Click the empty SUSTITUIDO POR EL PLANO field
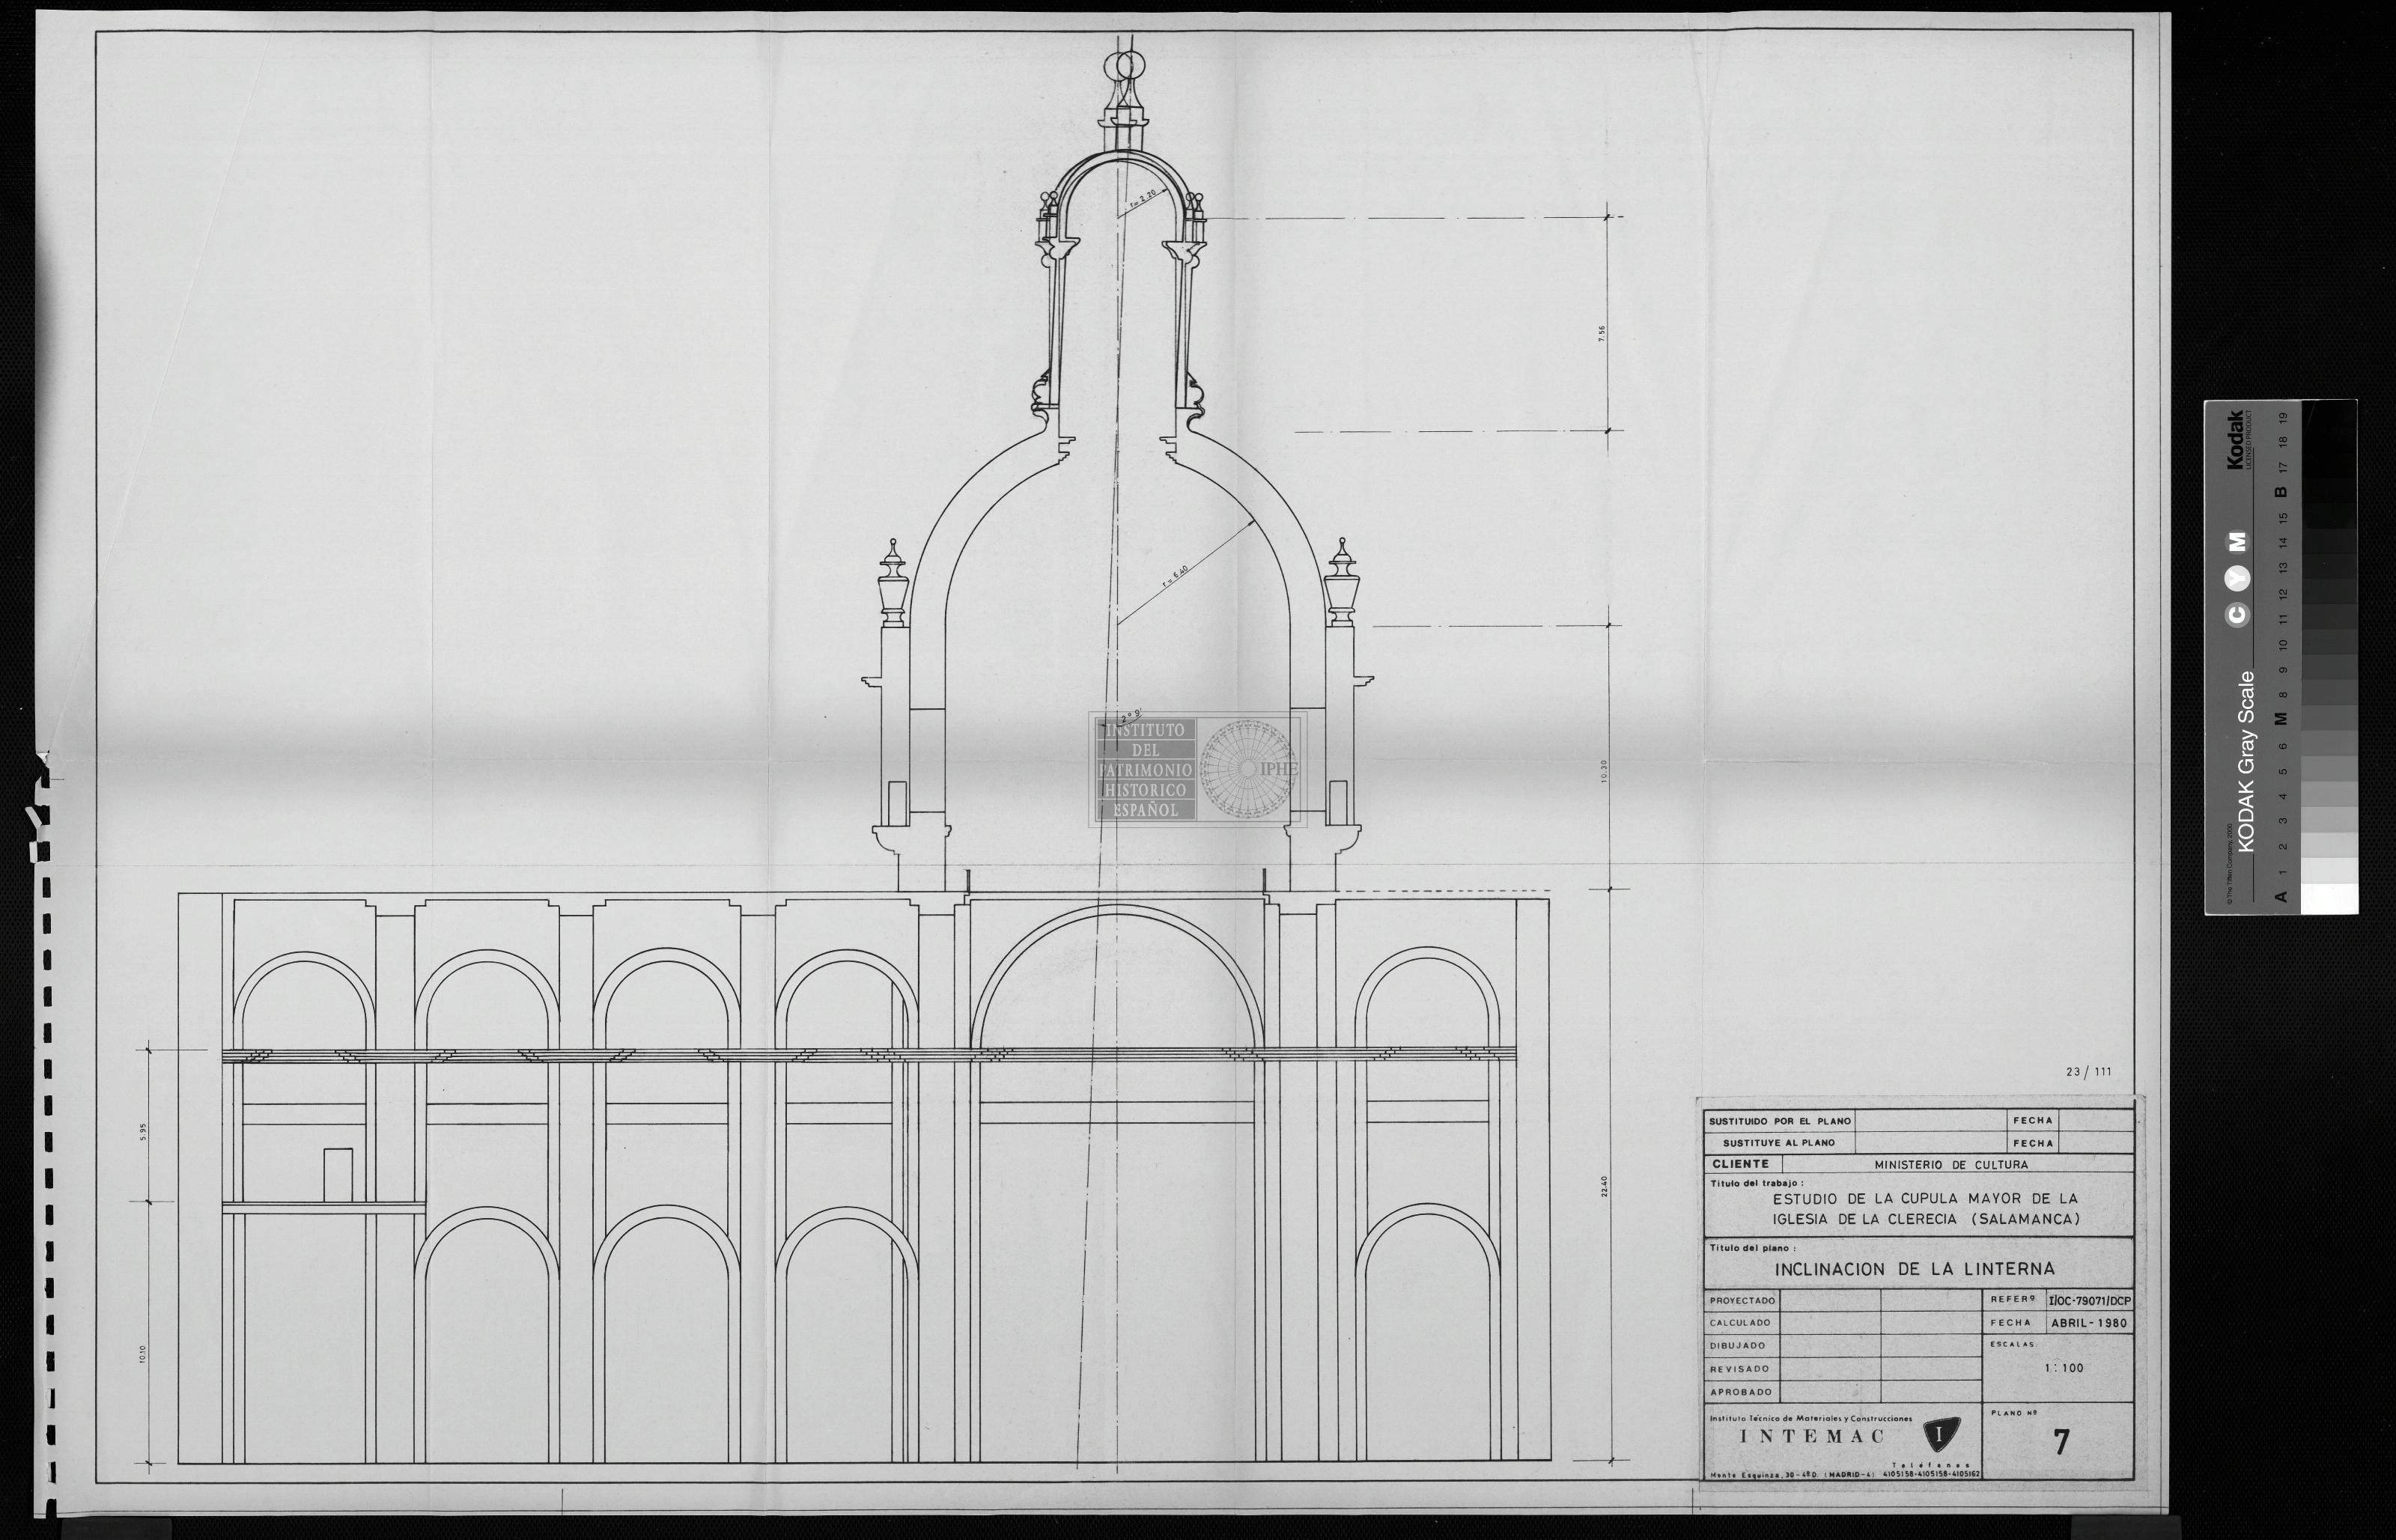This screenshot has width=2396, height=1540. 1931,1121
